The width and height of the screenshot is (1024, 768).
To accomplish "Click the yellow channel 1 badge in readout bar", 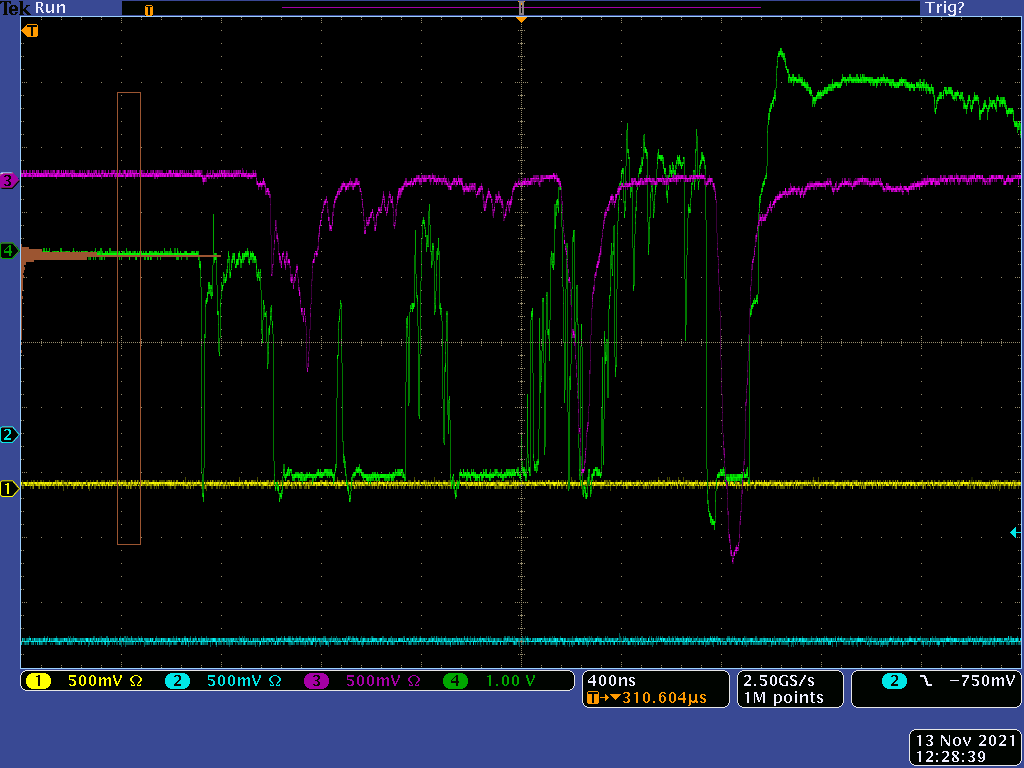I will point(38,681).
